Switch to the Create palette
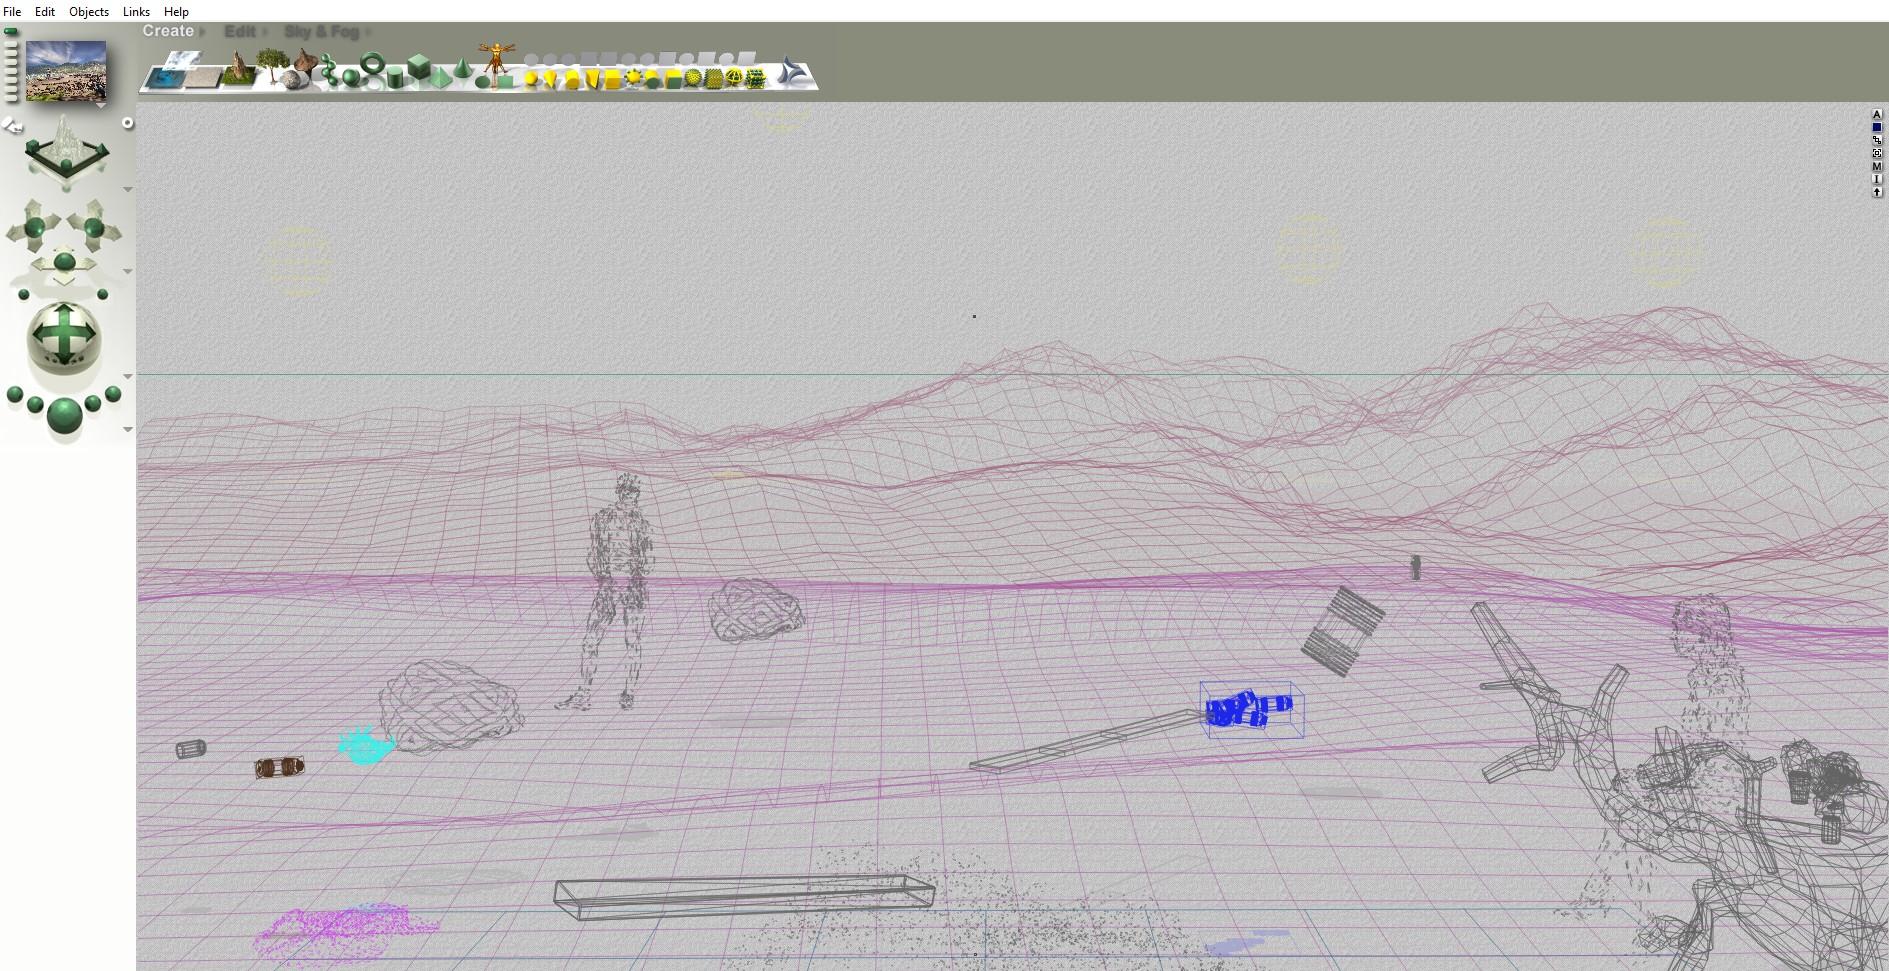This screenshot has height=971, width=1889. click(x=168, y=31)
